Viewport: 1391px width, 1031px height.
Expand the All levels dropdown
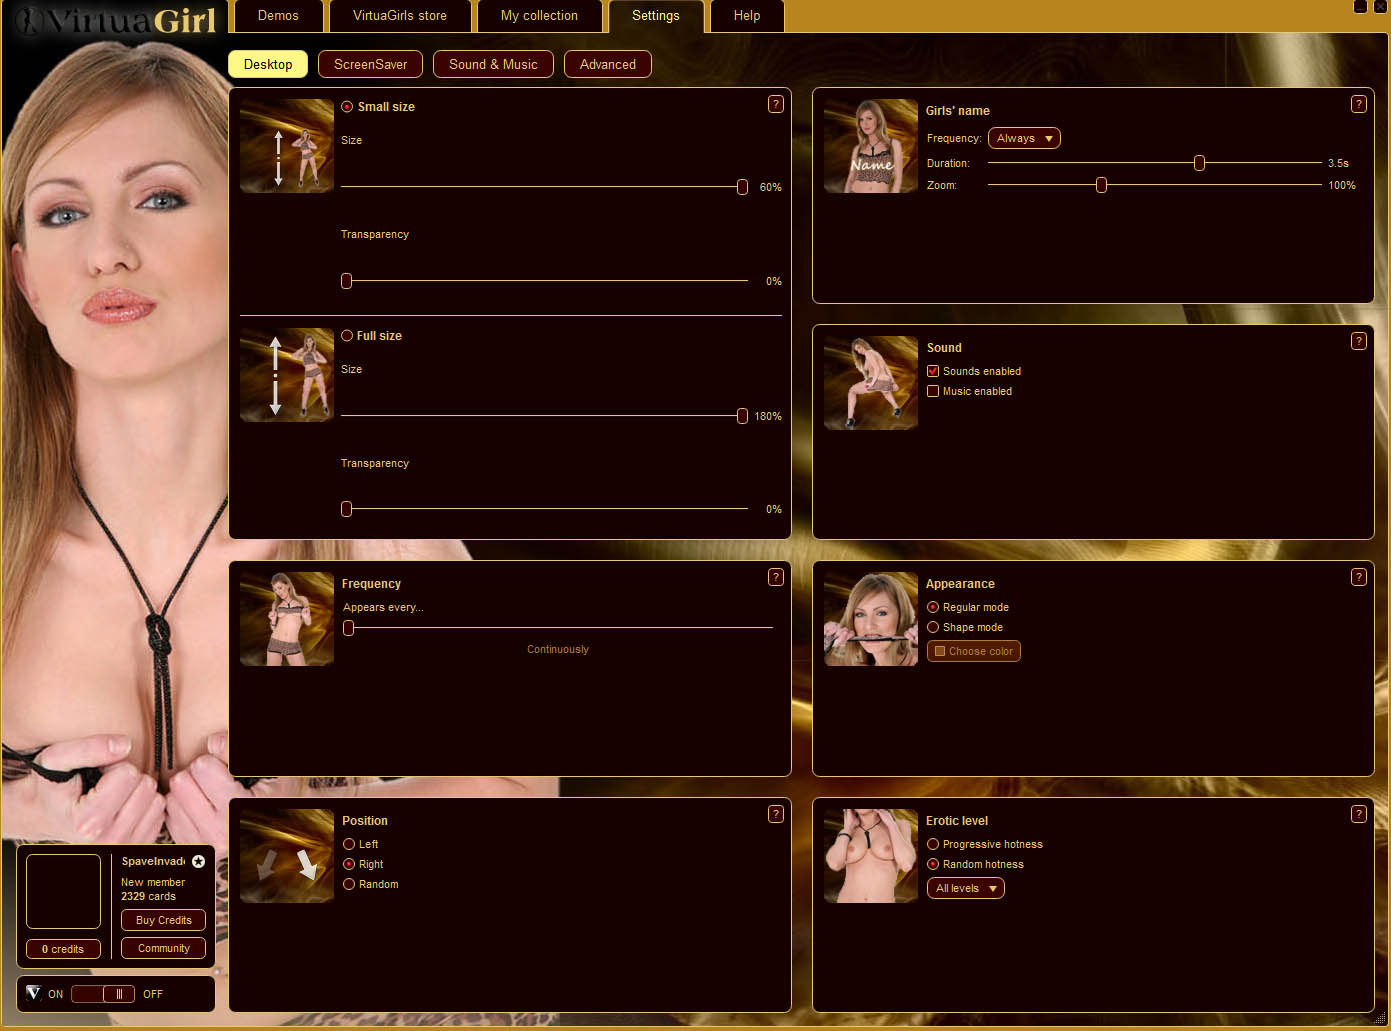pos(965,888)
